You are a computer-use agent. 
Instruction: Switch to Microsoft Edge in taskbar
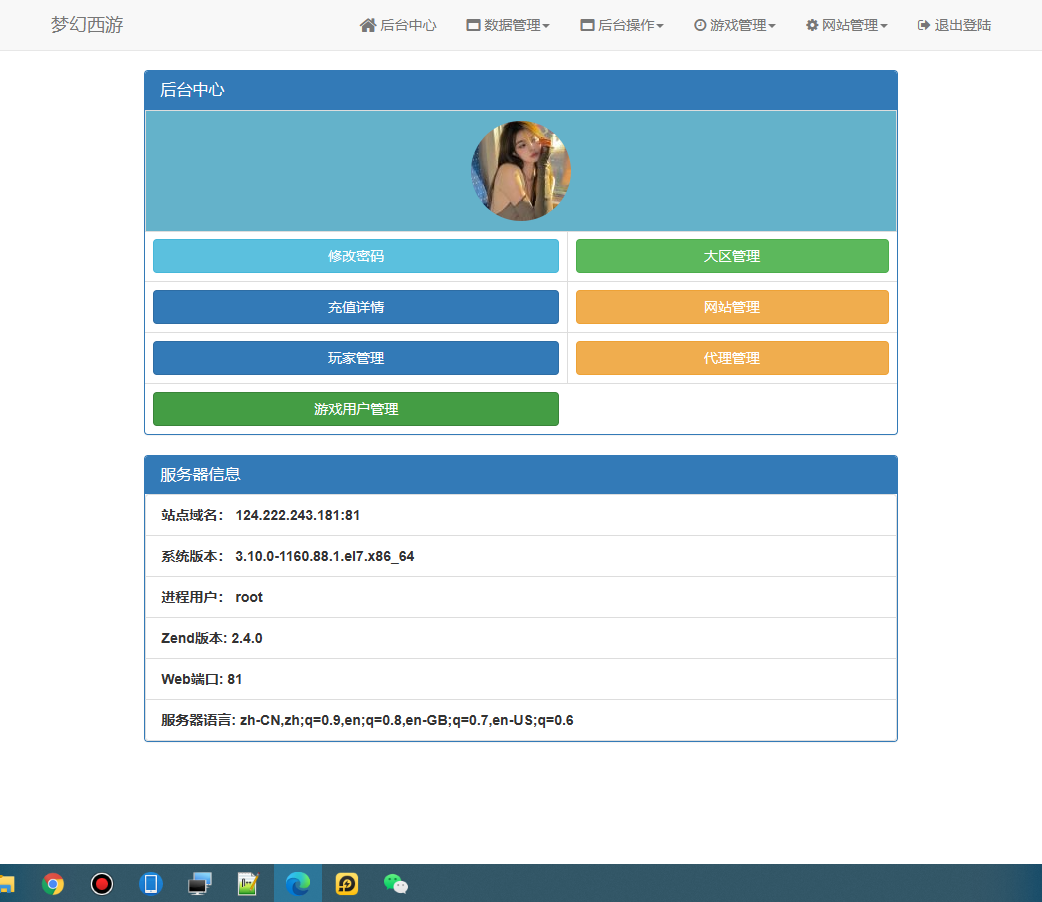coord(298,884)
